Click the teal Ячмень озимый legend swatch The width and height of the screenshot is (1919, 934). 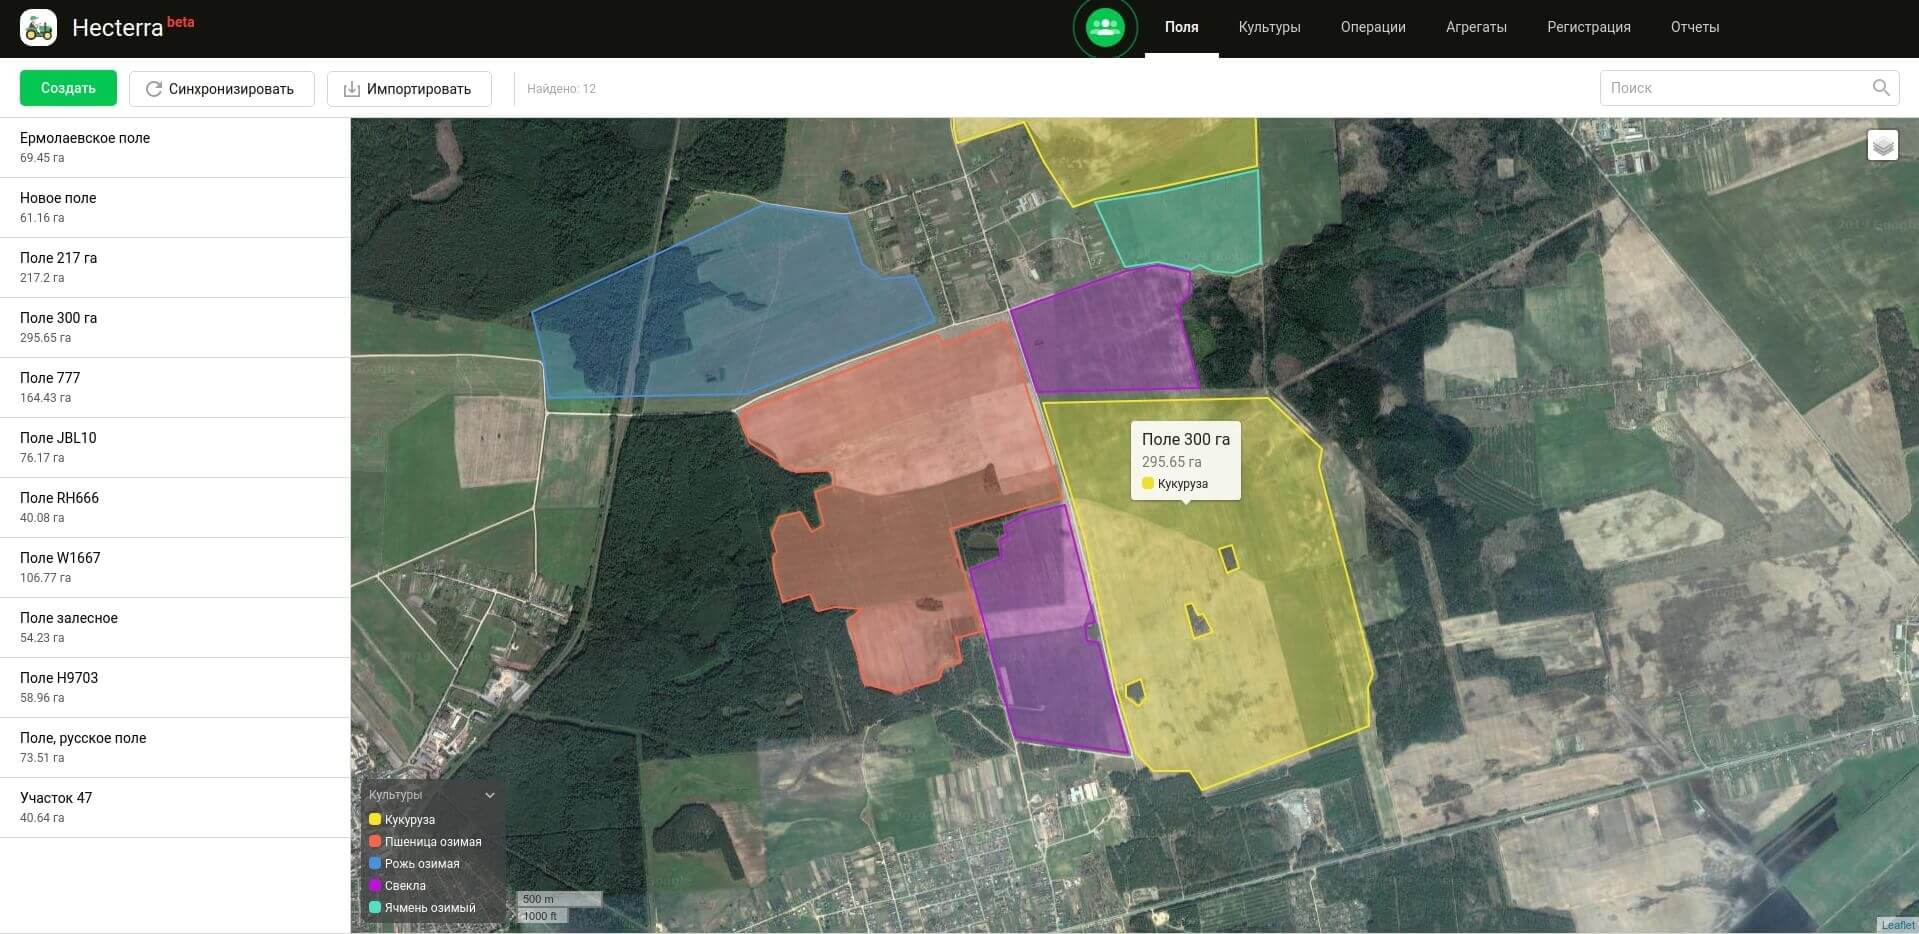[x=375, y=907]
